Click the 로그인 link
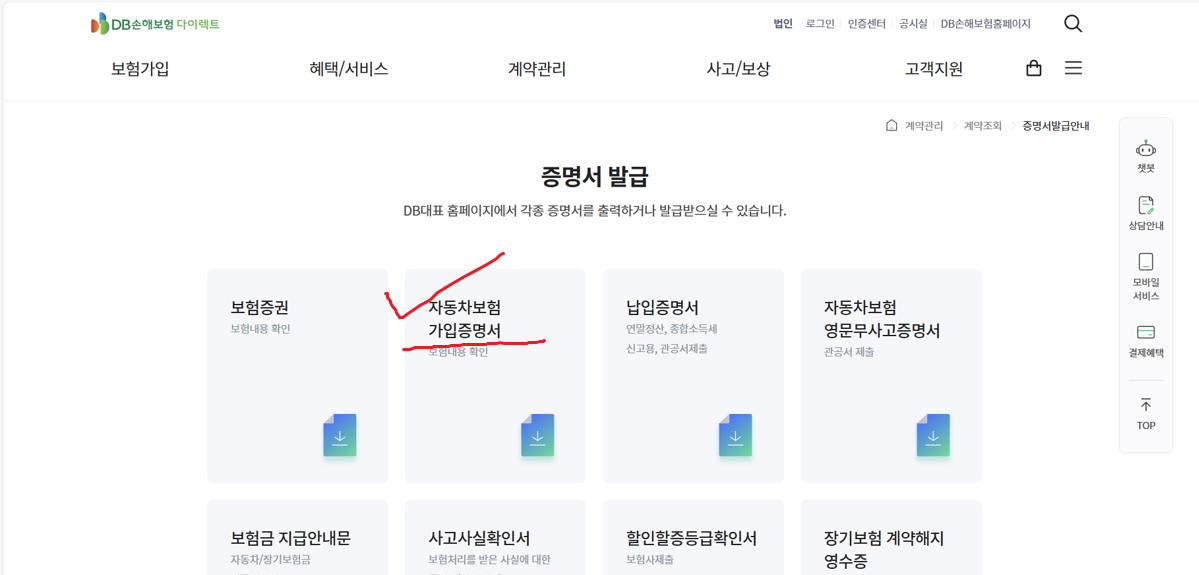Screen dimensions: 1199x575 click(x=820, y=24)
